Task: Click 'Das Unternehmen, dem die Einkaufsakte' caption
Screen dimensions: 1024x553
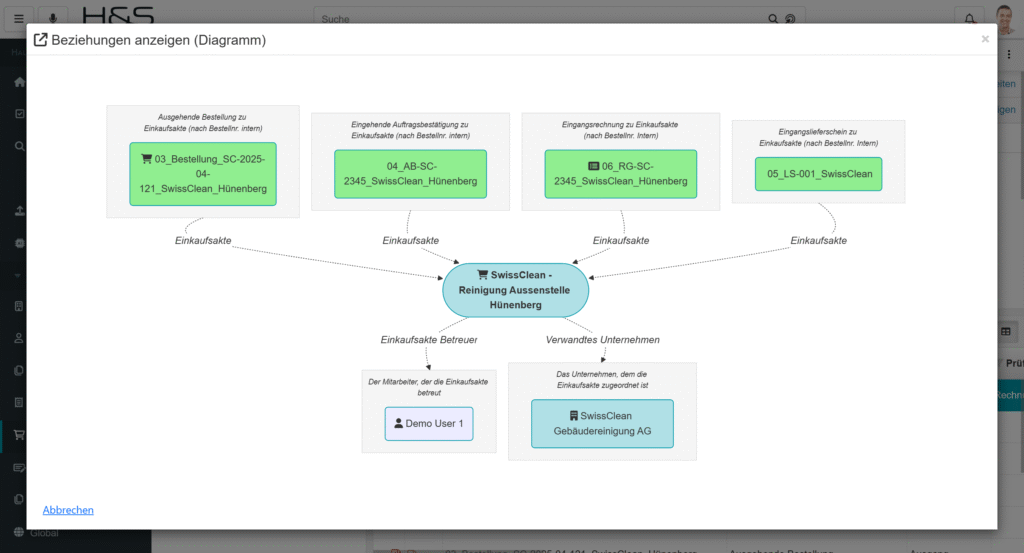Action: pos(602,380)
